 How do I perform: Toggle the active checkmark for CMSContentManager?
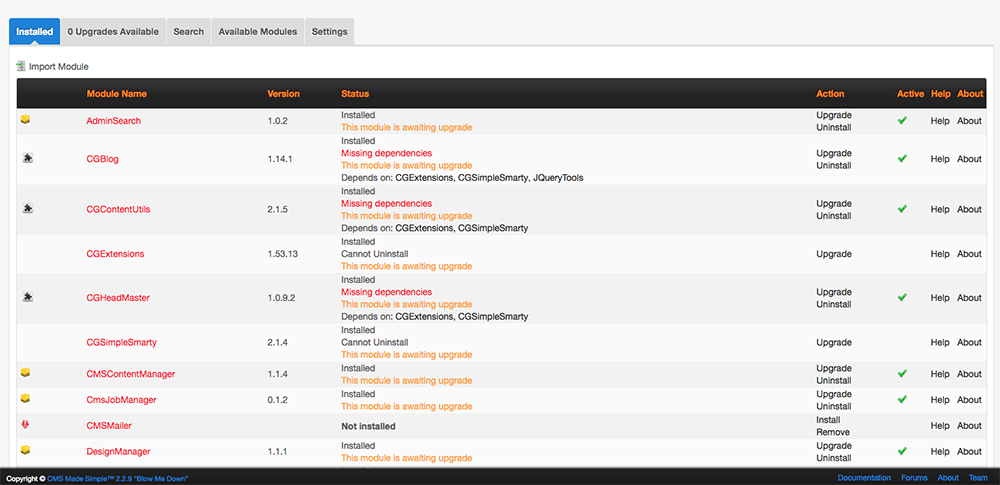(x=902, y=374)
